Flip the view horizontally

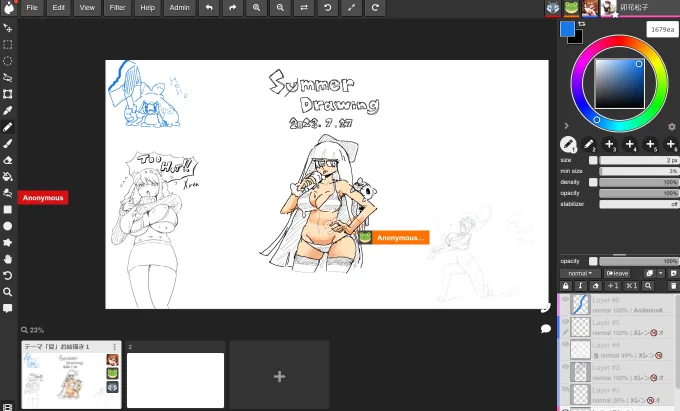tap(304, 7)
